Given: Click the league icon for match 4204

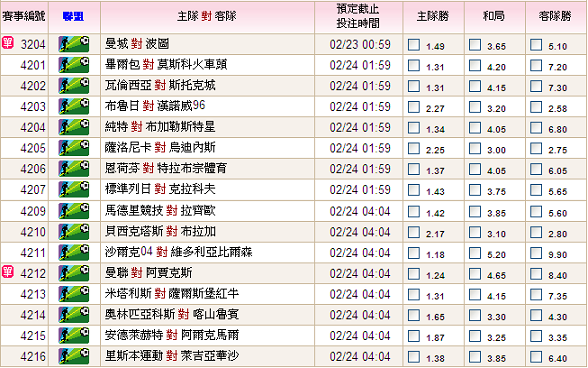Looking at the screenshot, I should click(74, 127).
